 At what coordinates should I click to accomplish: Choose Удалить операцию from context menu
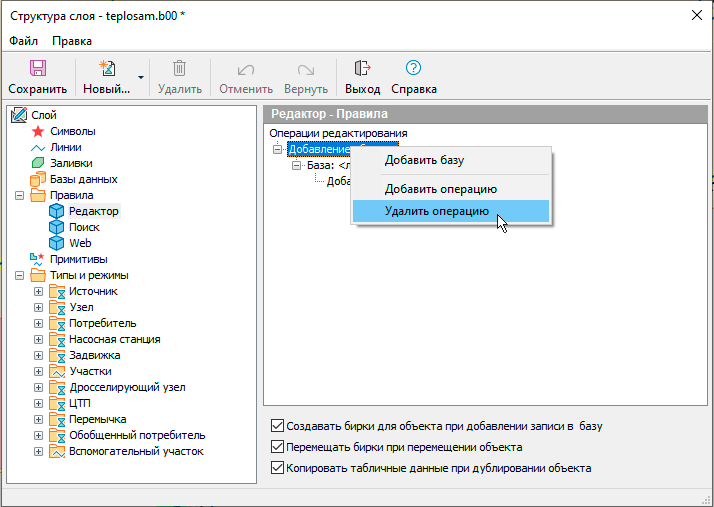(x=436, y=211)
